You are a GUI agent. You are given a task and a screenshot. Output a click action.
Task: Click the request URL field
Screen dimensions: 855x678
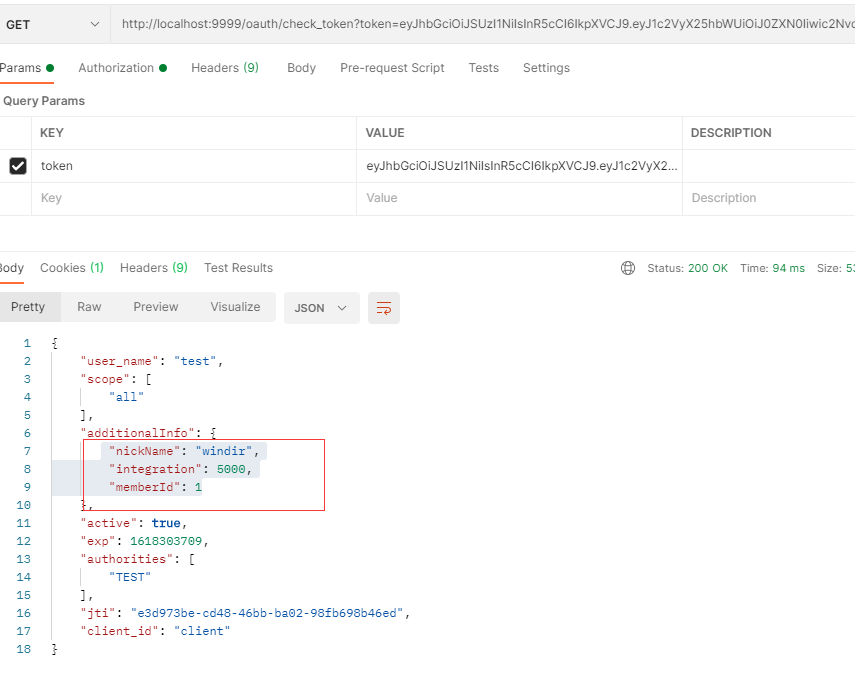pos(483,25)
